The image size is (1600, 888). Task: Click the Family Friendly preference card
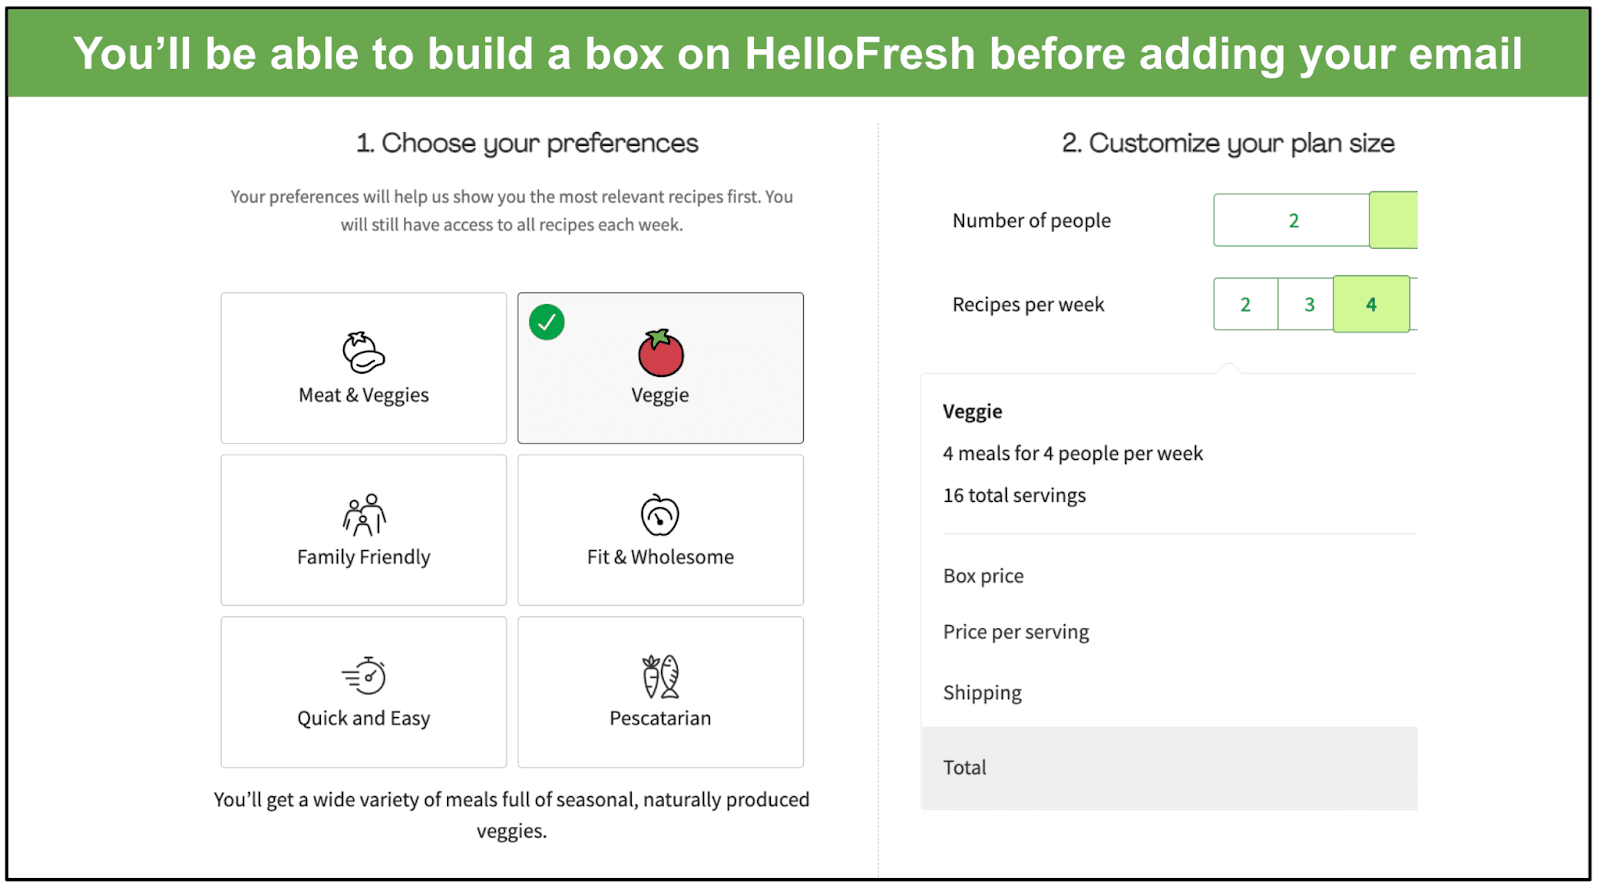[364, 530]
